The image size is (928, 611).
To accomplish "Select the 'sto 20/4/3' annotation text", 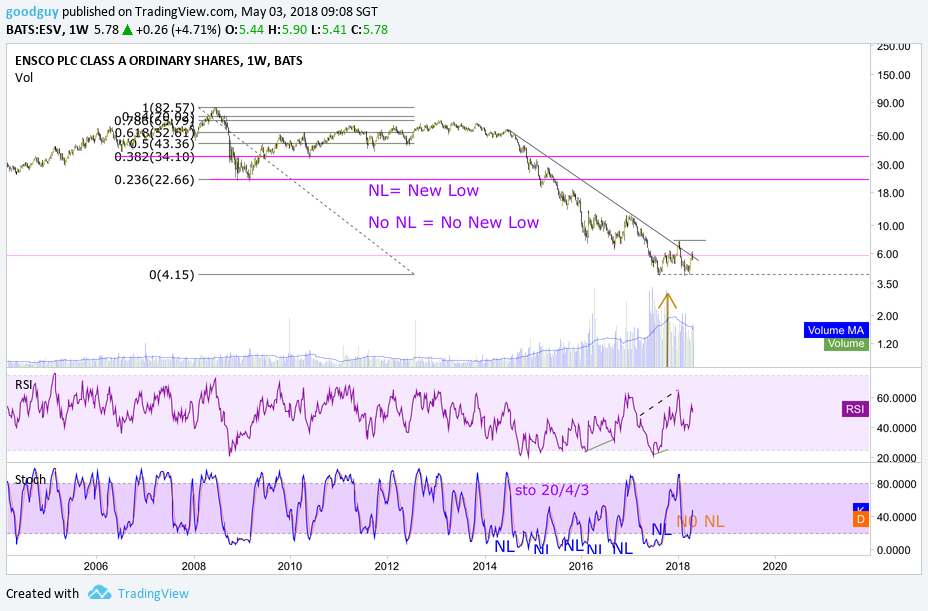I will coord(552,490).
